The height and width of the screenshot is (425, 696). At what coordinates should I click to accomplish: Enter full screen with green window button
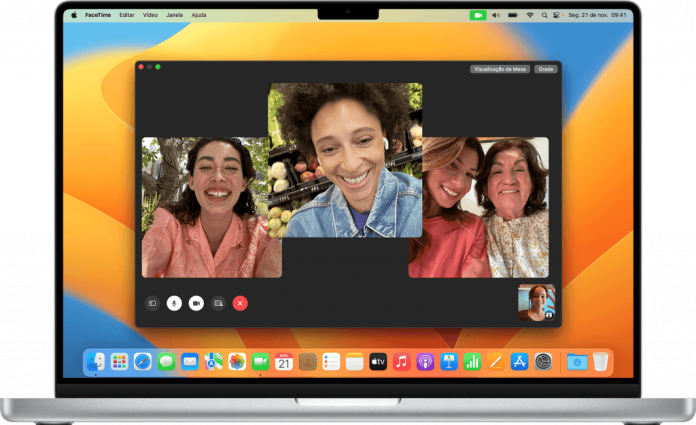pos(158,67)
